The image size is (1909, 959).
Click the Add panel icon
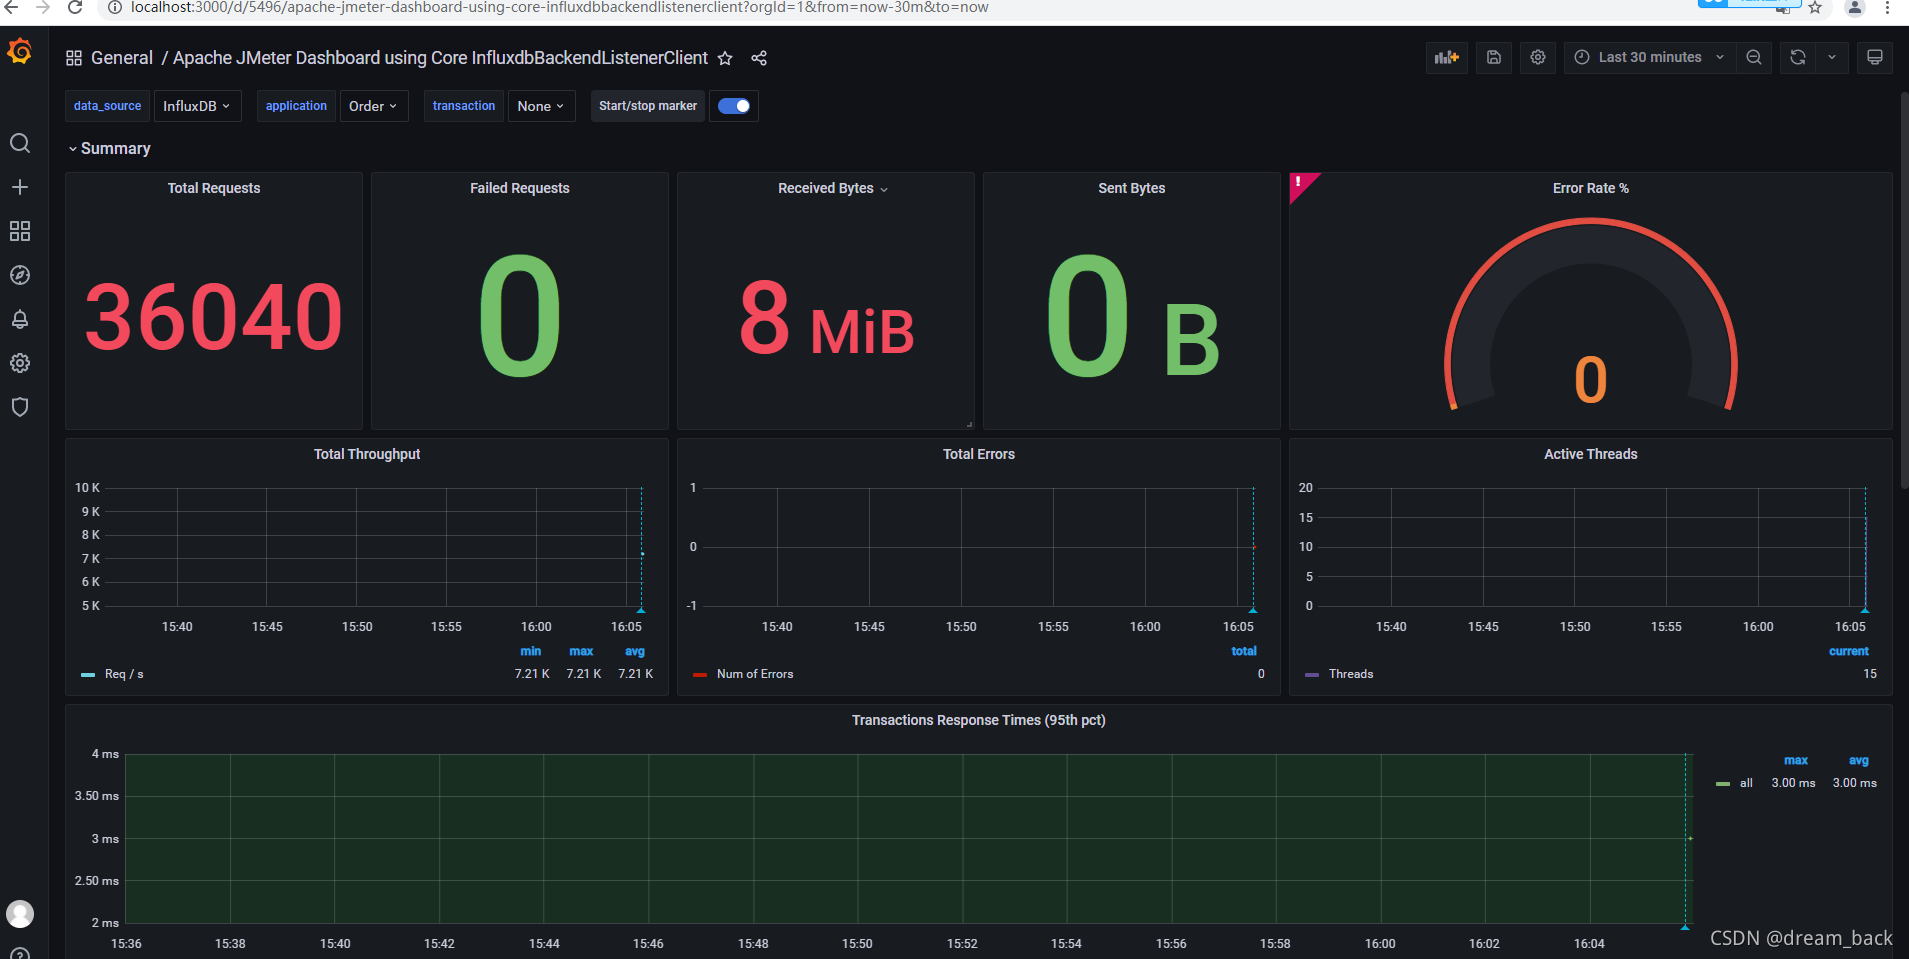(1446, 57)
